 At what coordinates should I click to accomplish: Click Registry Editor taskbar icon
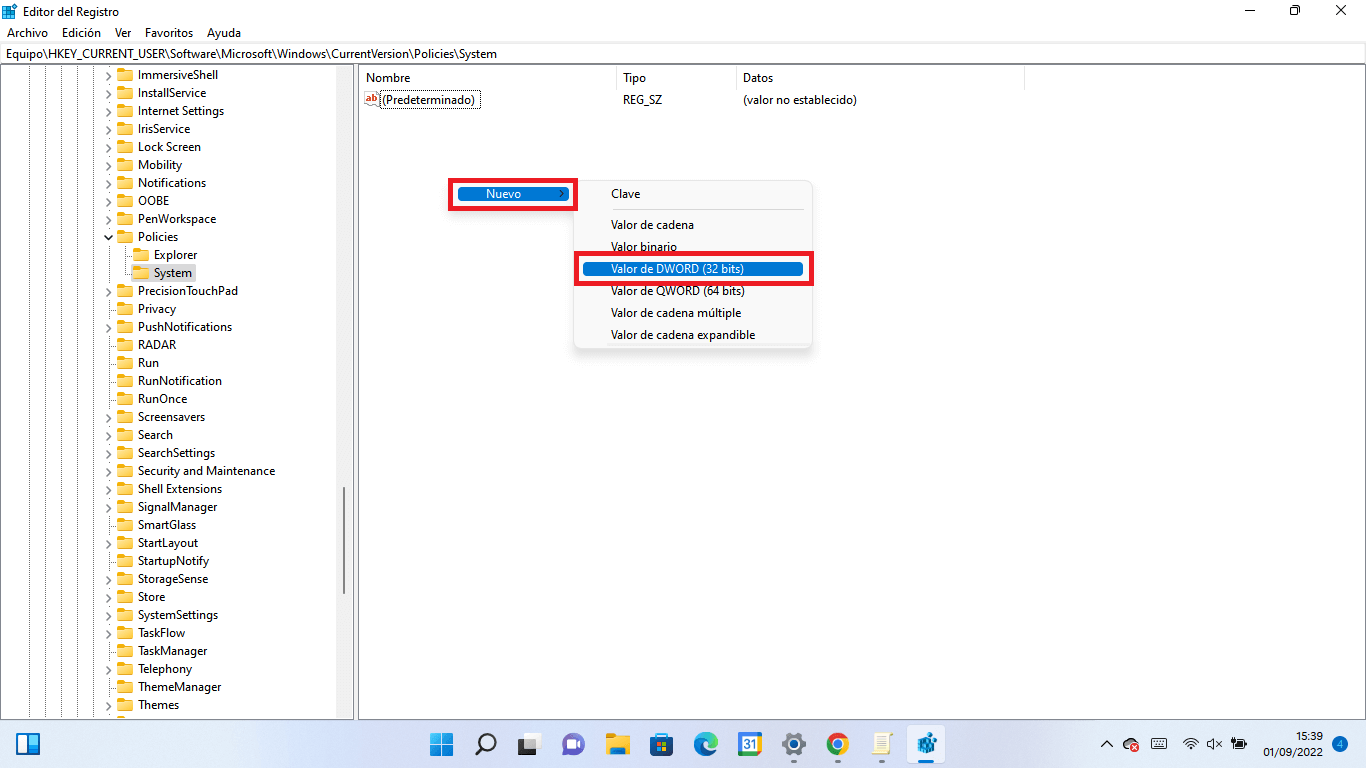click(x=926, y=744)
